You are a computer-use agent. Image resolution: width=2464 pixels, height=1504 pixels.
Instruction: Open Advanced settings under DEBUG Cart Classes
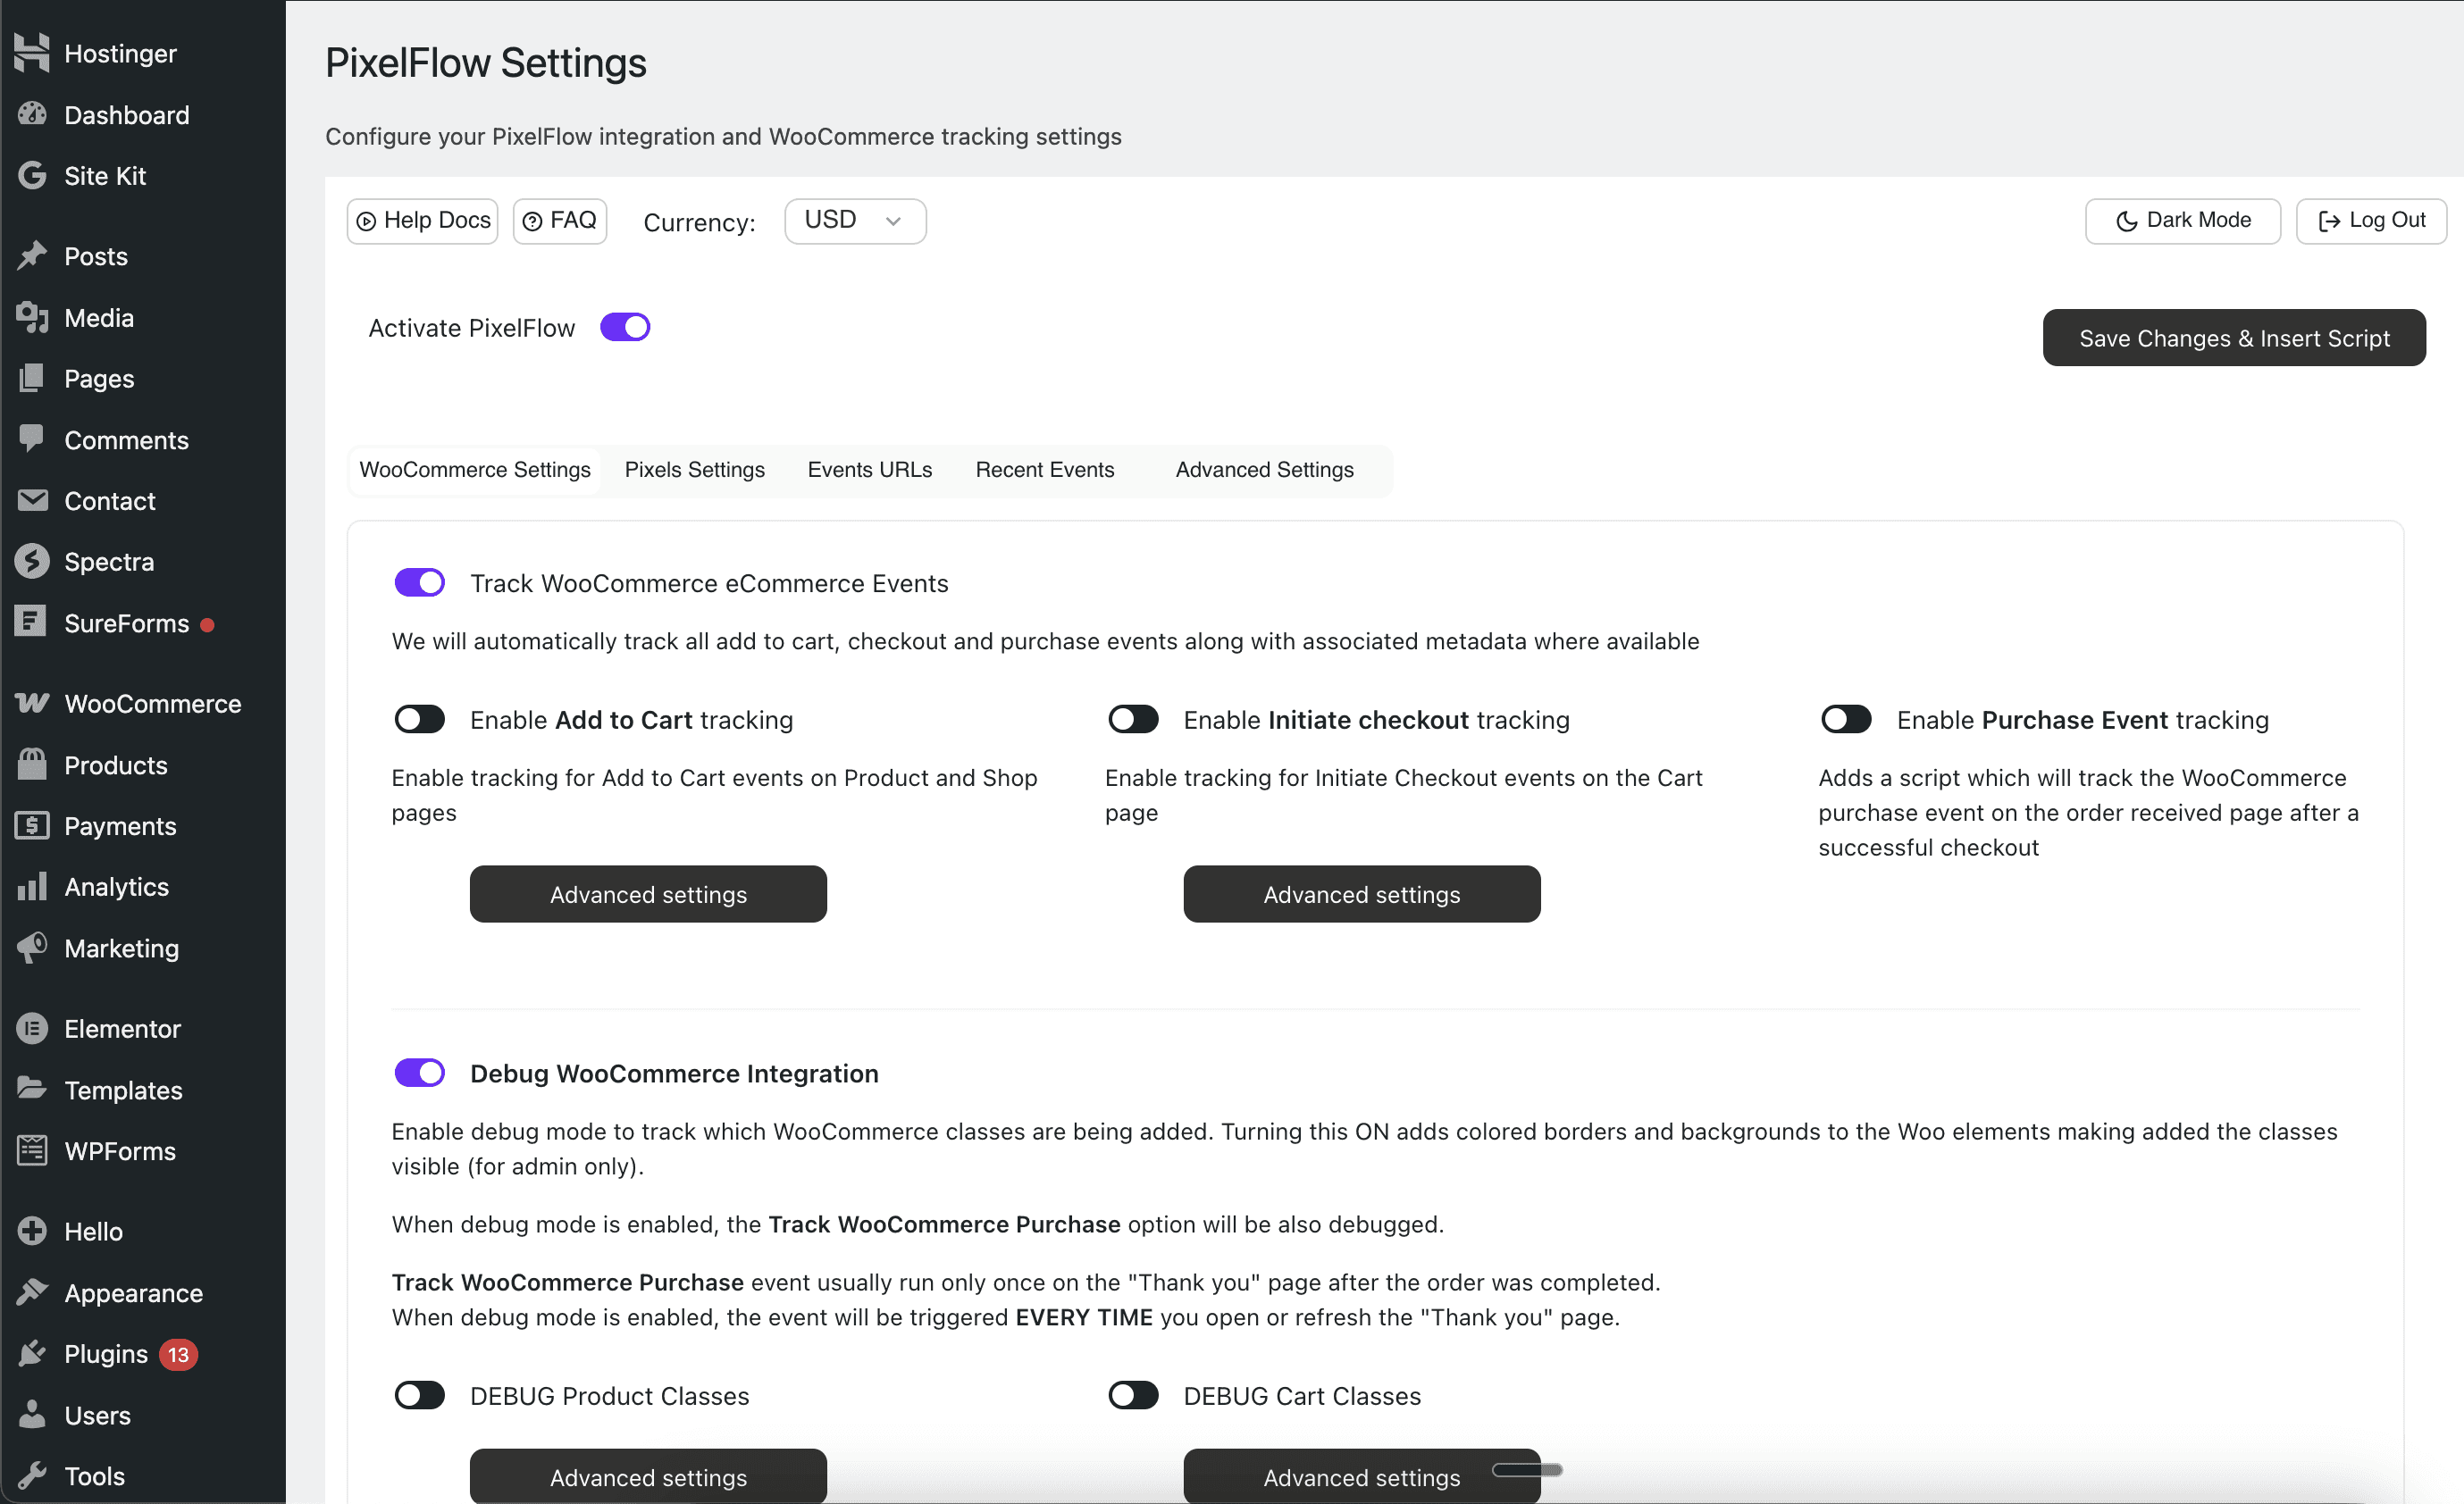[1362, 1476]
